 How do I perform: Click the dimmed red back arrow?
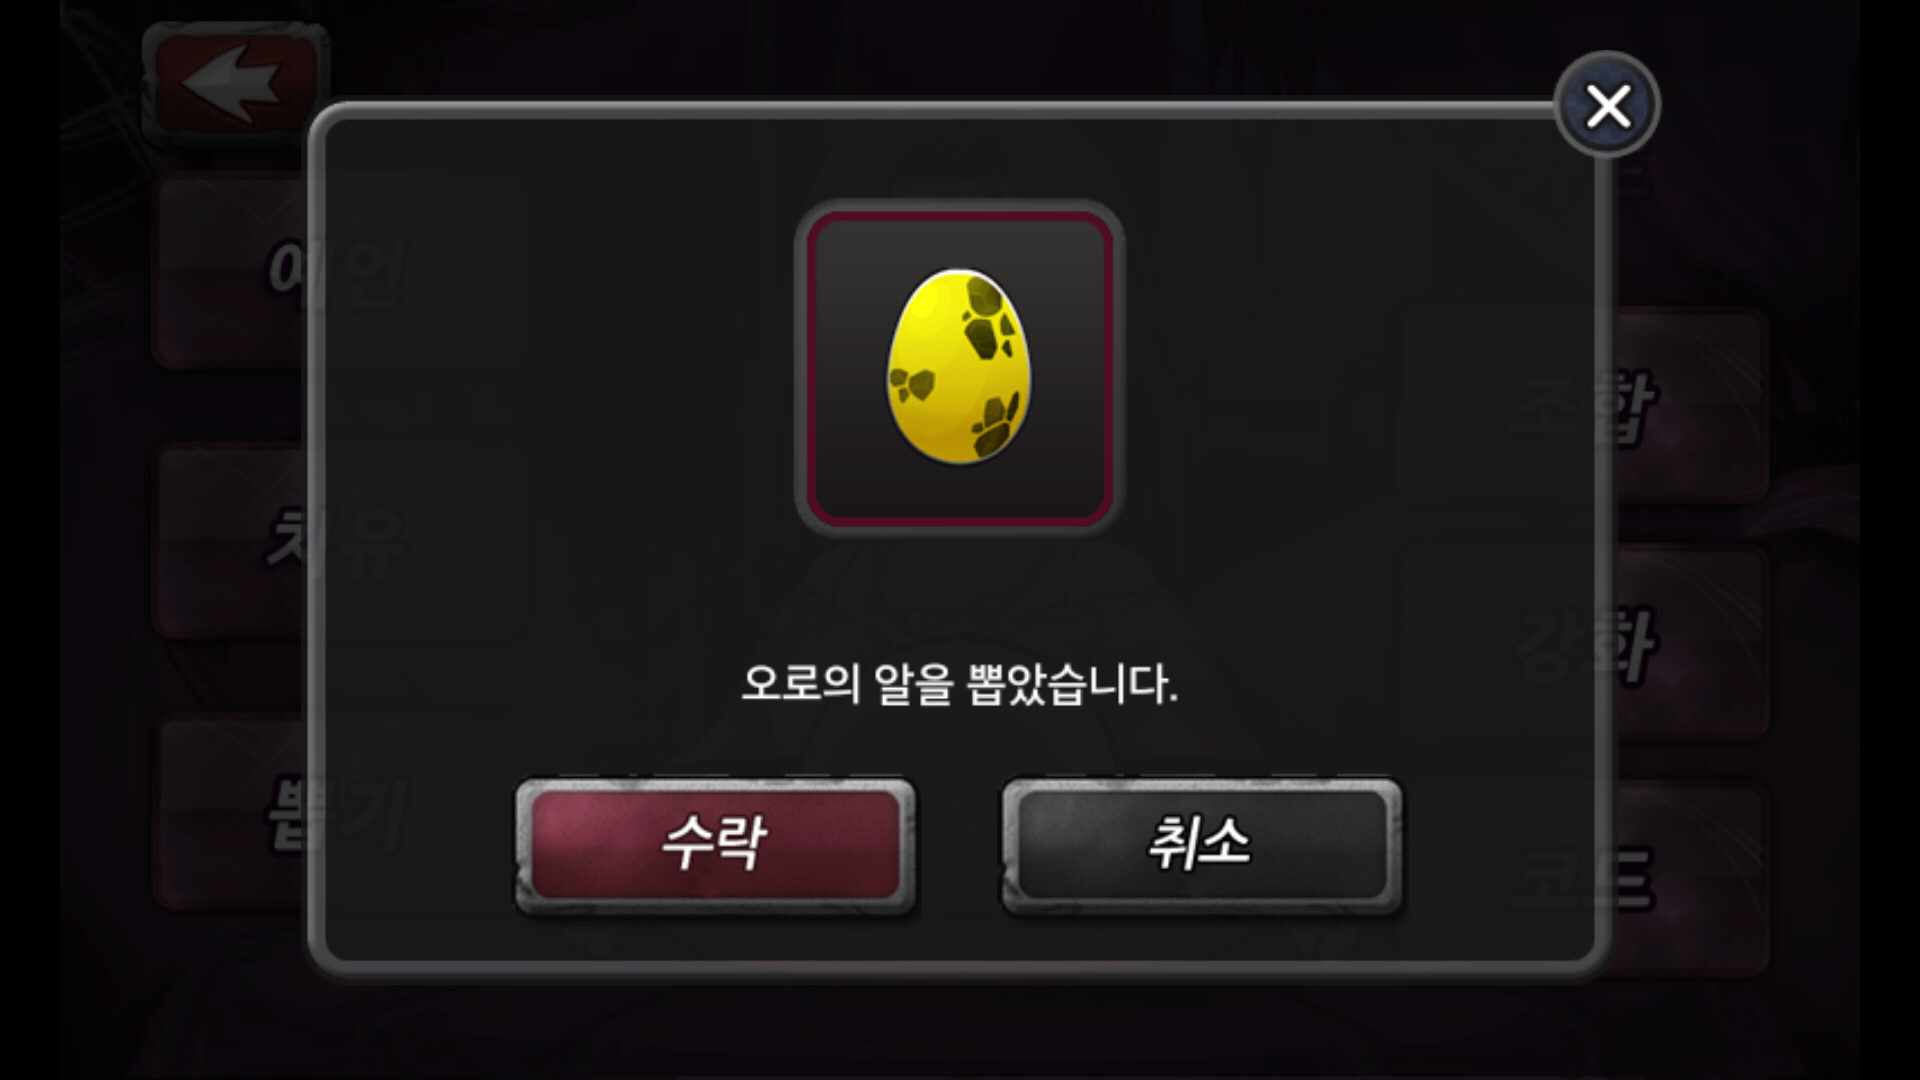(x=234, y=81)
